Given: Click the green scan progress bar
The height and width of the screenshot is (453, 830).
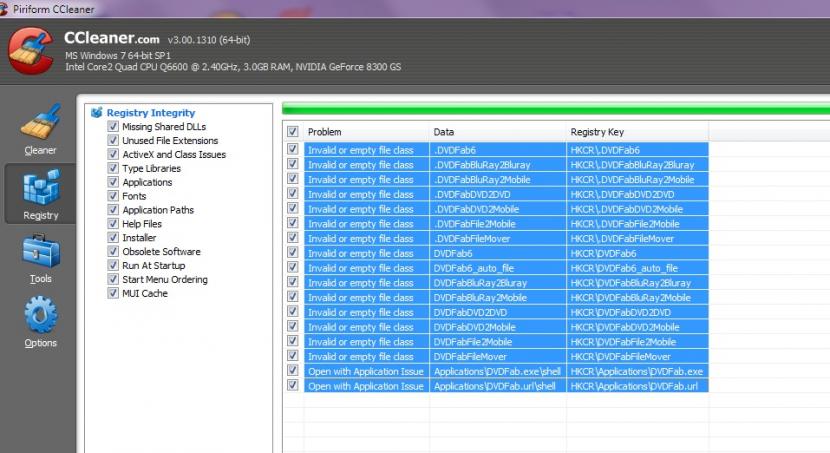Looking at the screenshot, I should tap(556, 109).
